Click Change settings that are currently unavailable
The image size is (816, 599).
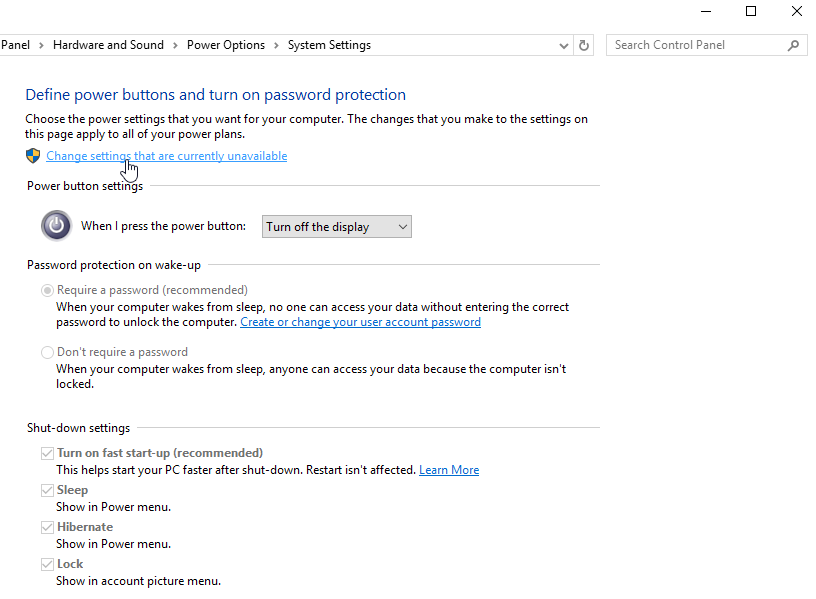pyautogui.click(x=166, y=156)
